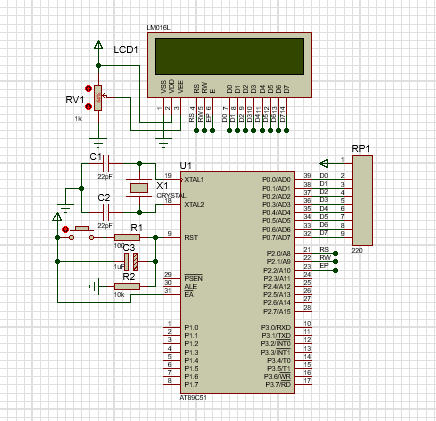The image size is (436, 421).
Task: Select the RS terminal dot at P2.0
Action: tap(336, 253)
